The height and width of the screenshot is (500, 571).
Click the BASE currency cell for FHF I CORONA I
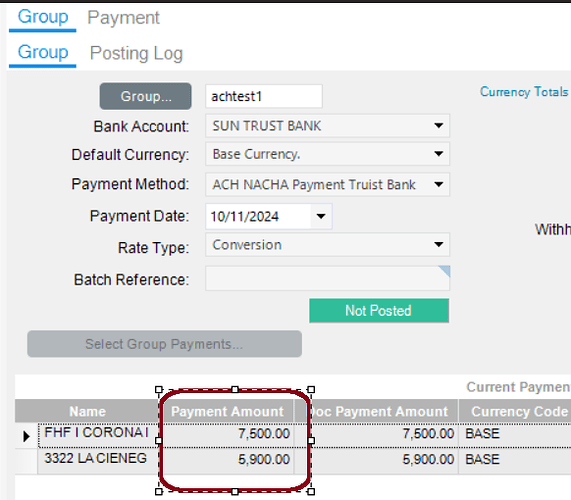pos(515,435)
